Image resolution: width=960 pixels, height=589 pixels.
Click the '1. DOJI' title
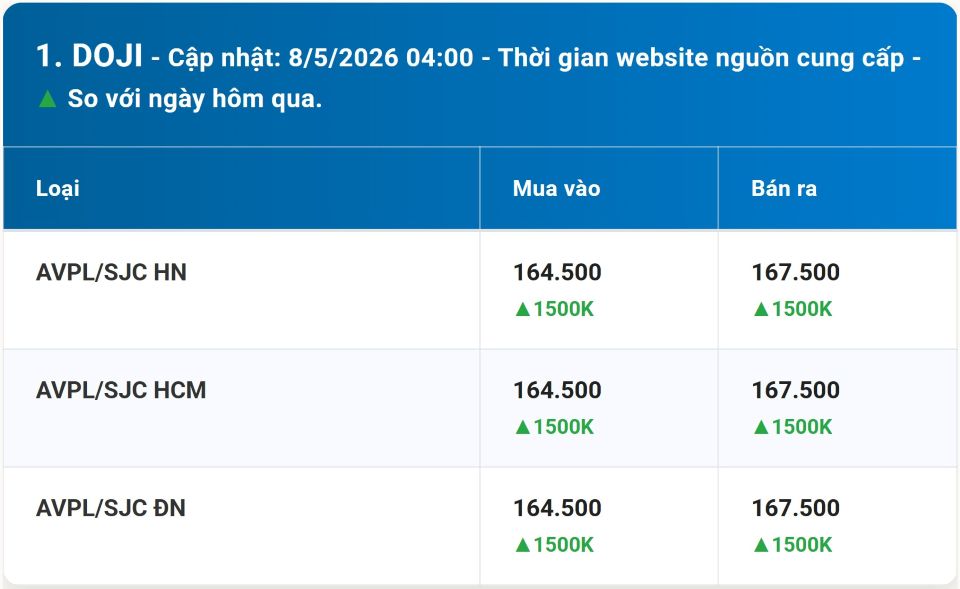[x=89, y=56]
